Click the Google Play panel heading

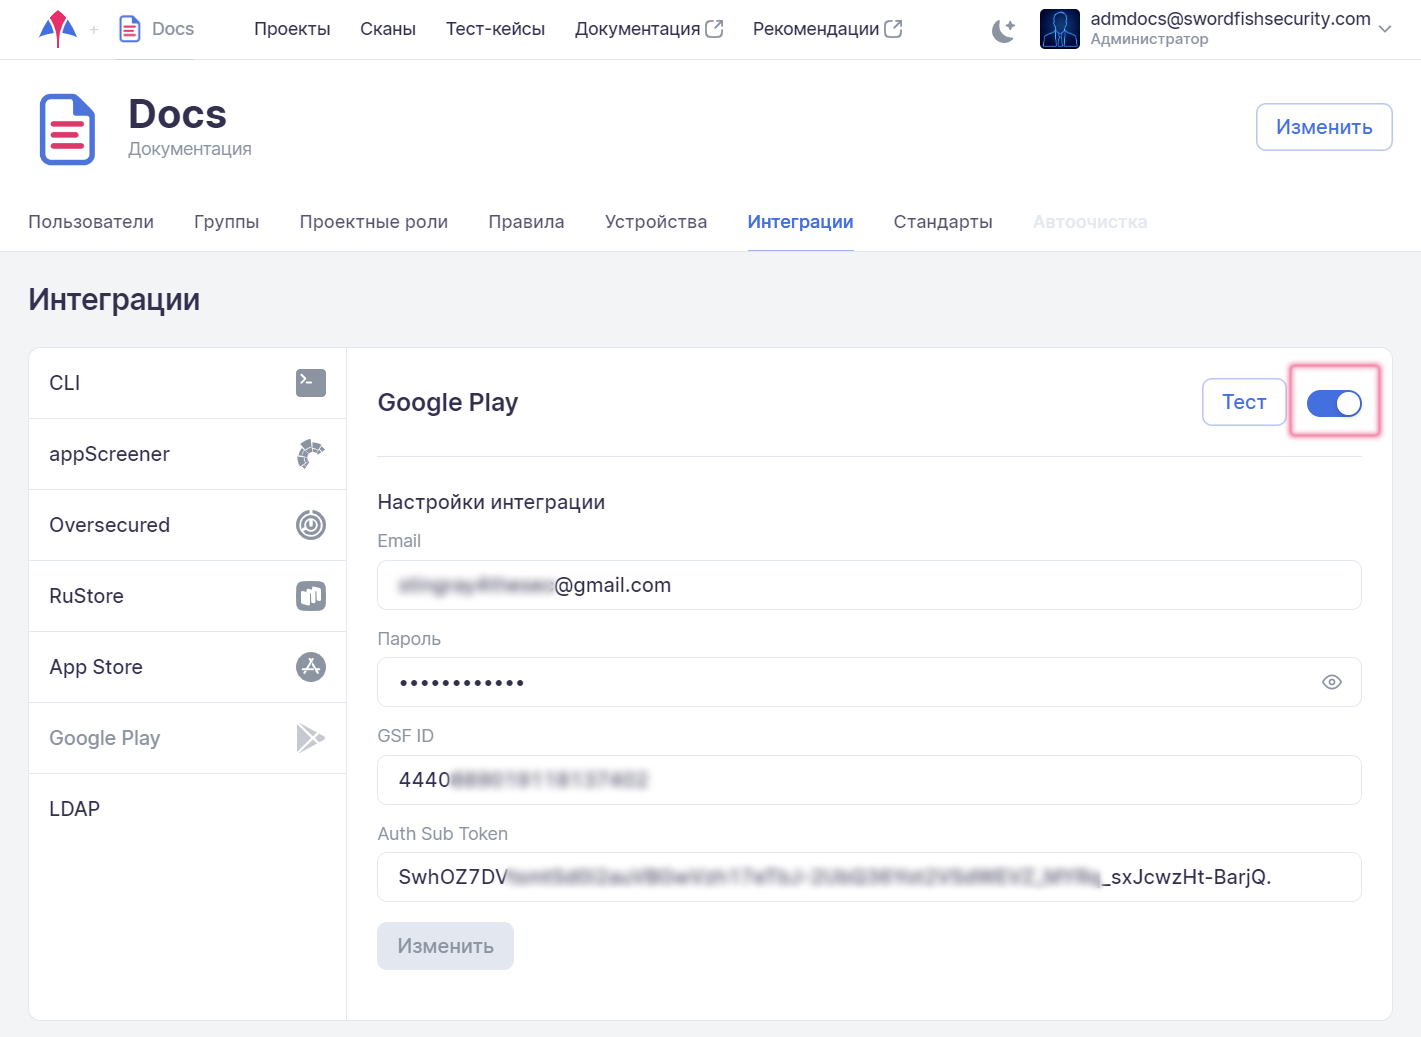(x=448, y=402)
